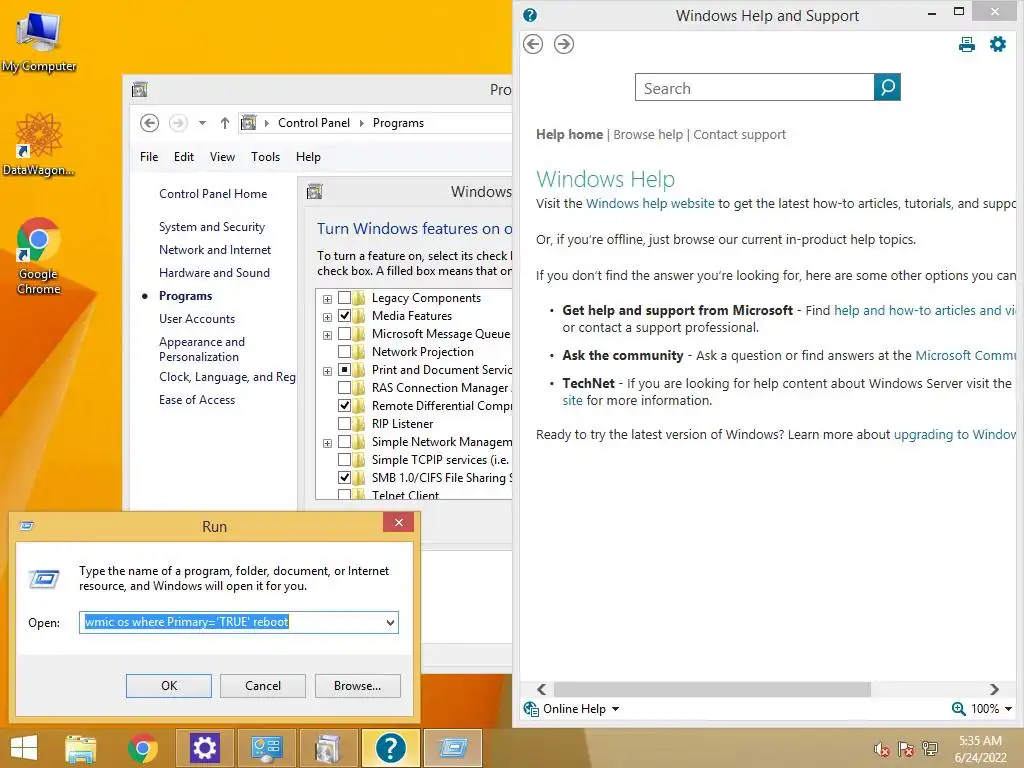Open the Windows help website link
This screenshot has width=1024, height=768.
click(x=650, y=203)
